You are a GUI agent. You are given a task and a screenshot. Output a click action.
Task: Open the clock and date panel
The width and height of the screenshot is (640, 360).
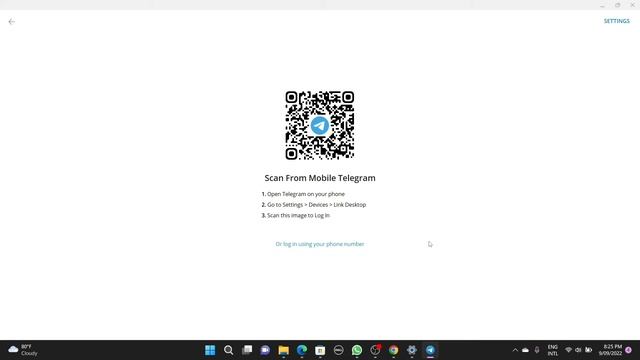coord(610,350)
